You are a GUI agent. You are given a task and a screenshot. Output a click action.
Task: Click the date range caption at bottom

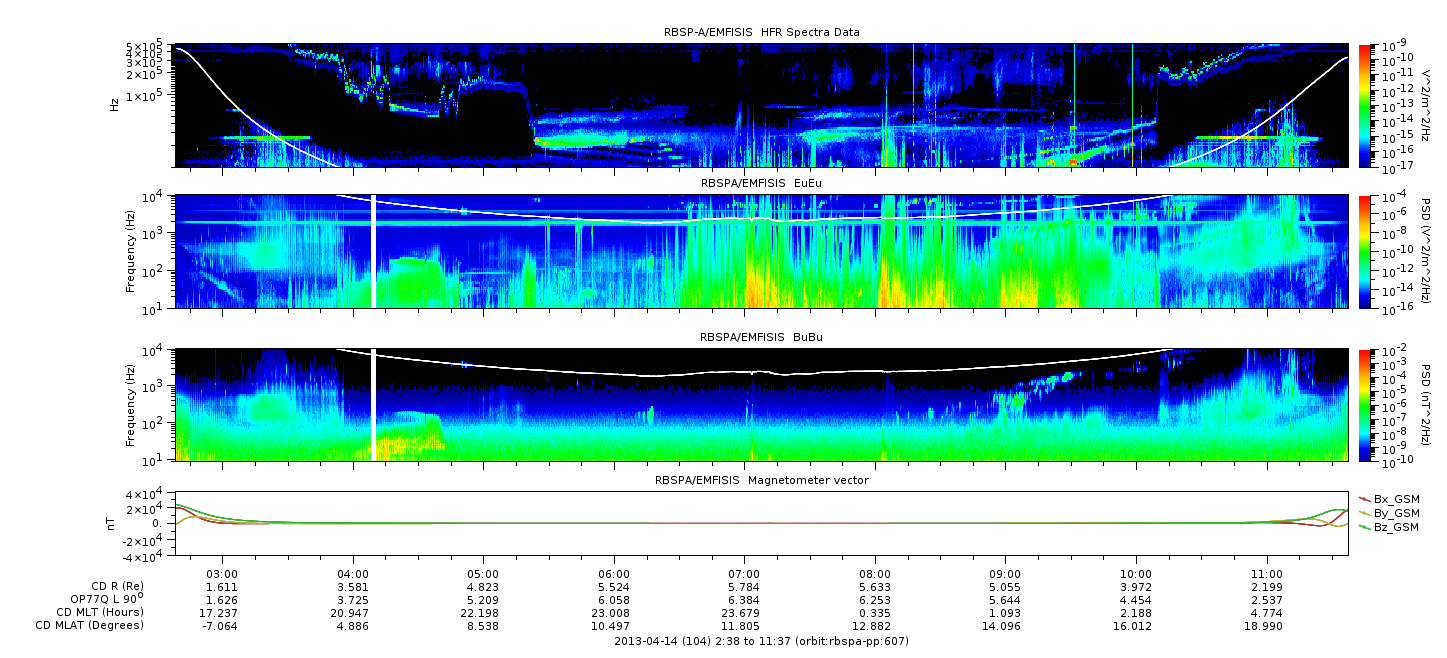click(x=761, y=641)
